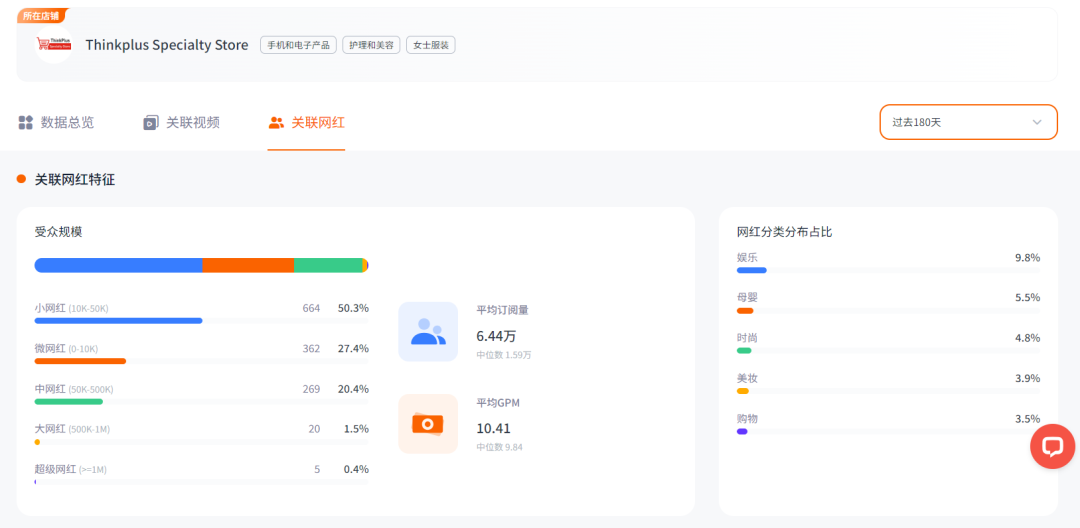Click the 平均订阅量 subscribers icon
1080x528 pixels.
(428, 332)
